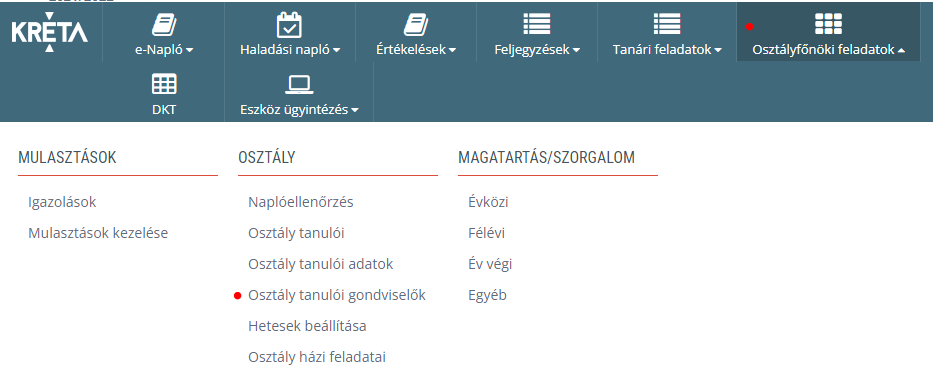Open the DKT table icon
This screenshot has height=391, width=933.
pyautogui.click(x=164, y=85)
